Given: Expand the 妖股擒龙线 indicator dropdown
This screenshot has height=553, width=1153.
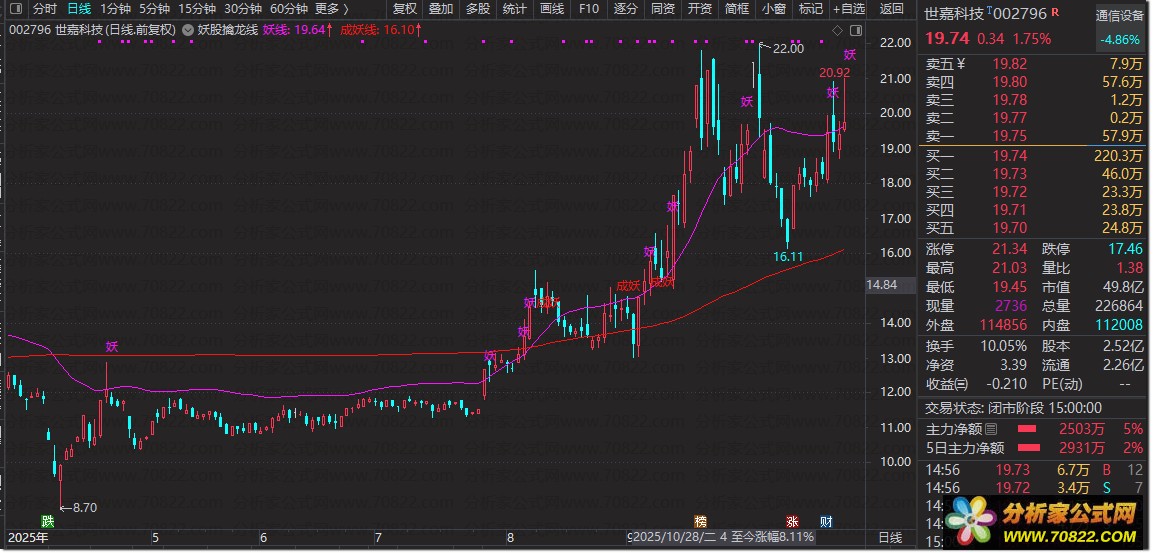Looking at the screenshot, I should point(189,30).
